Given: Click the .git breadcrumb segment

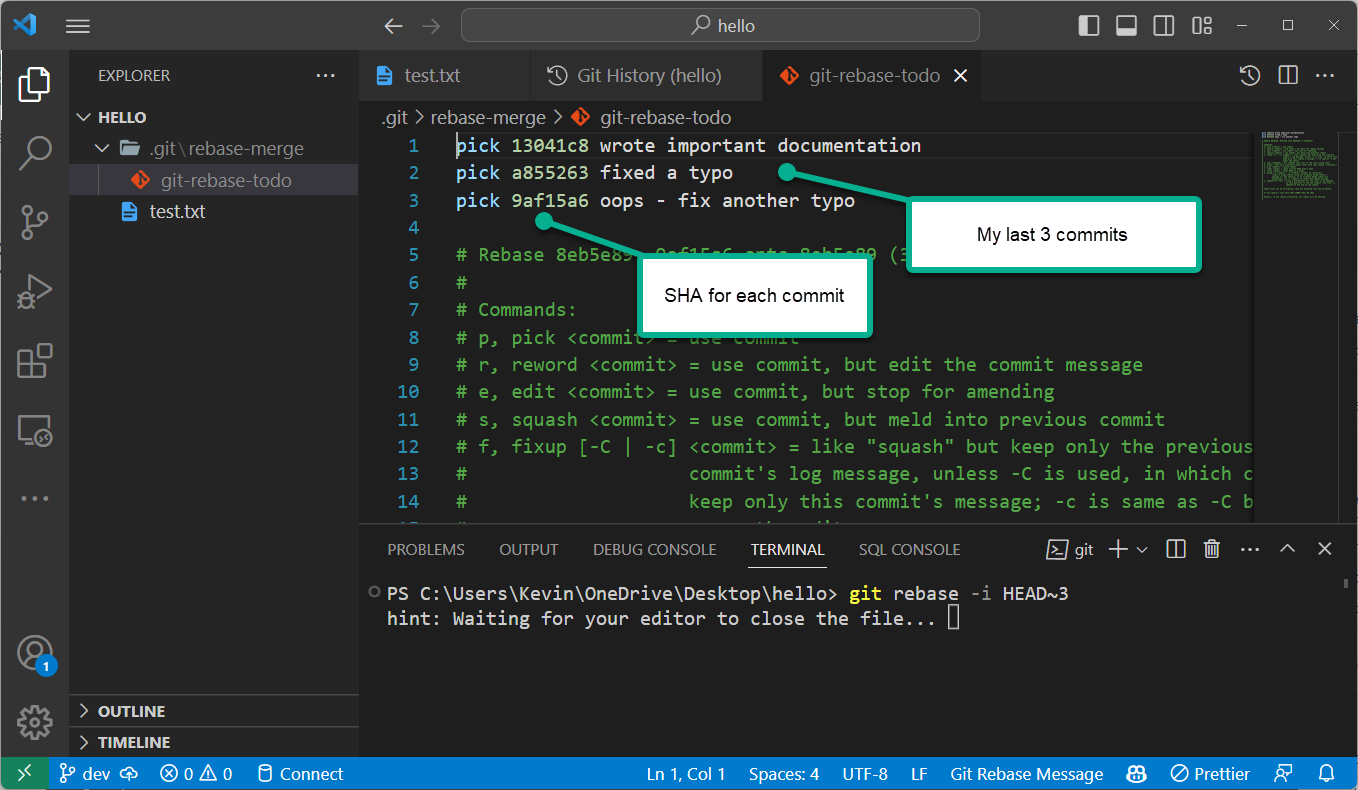Looking at the screenshot, I should coord(395,117).
